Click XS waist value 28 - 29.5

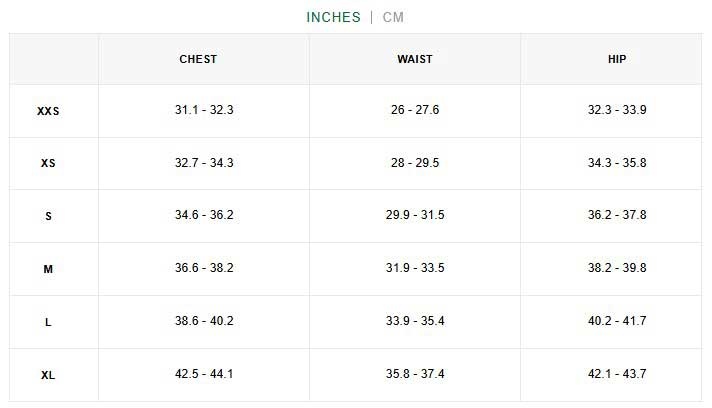415,163
